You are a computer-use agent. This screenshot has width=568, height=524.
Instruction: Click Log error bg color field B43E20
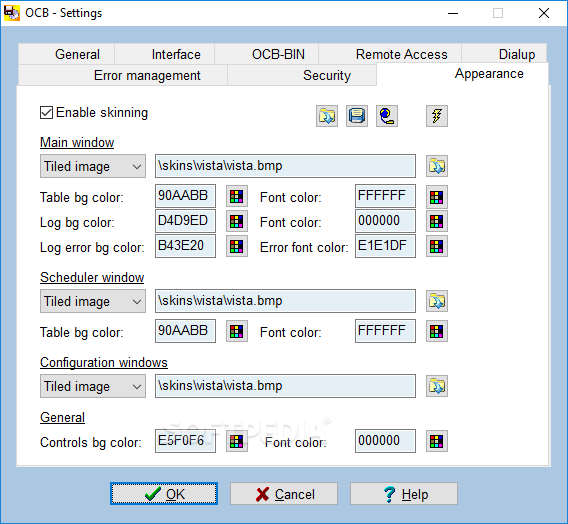point(185,246)
